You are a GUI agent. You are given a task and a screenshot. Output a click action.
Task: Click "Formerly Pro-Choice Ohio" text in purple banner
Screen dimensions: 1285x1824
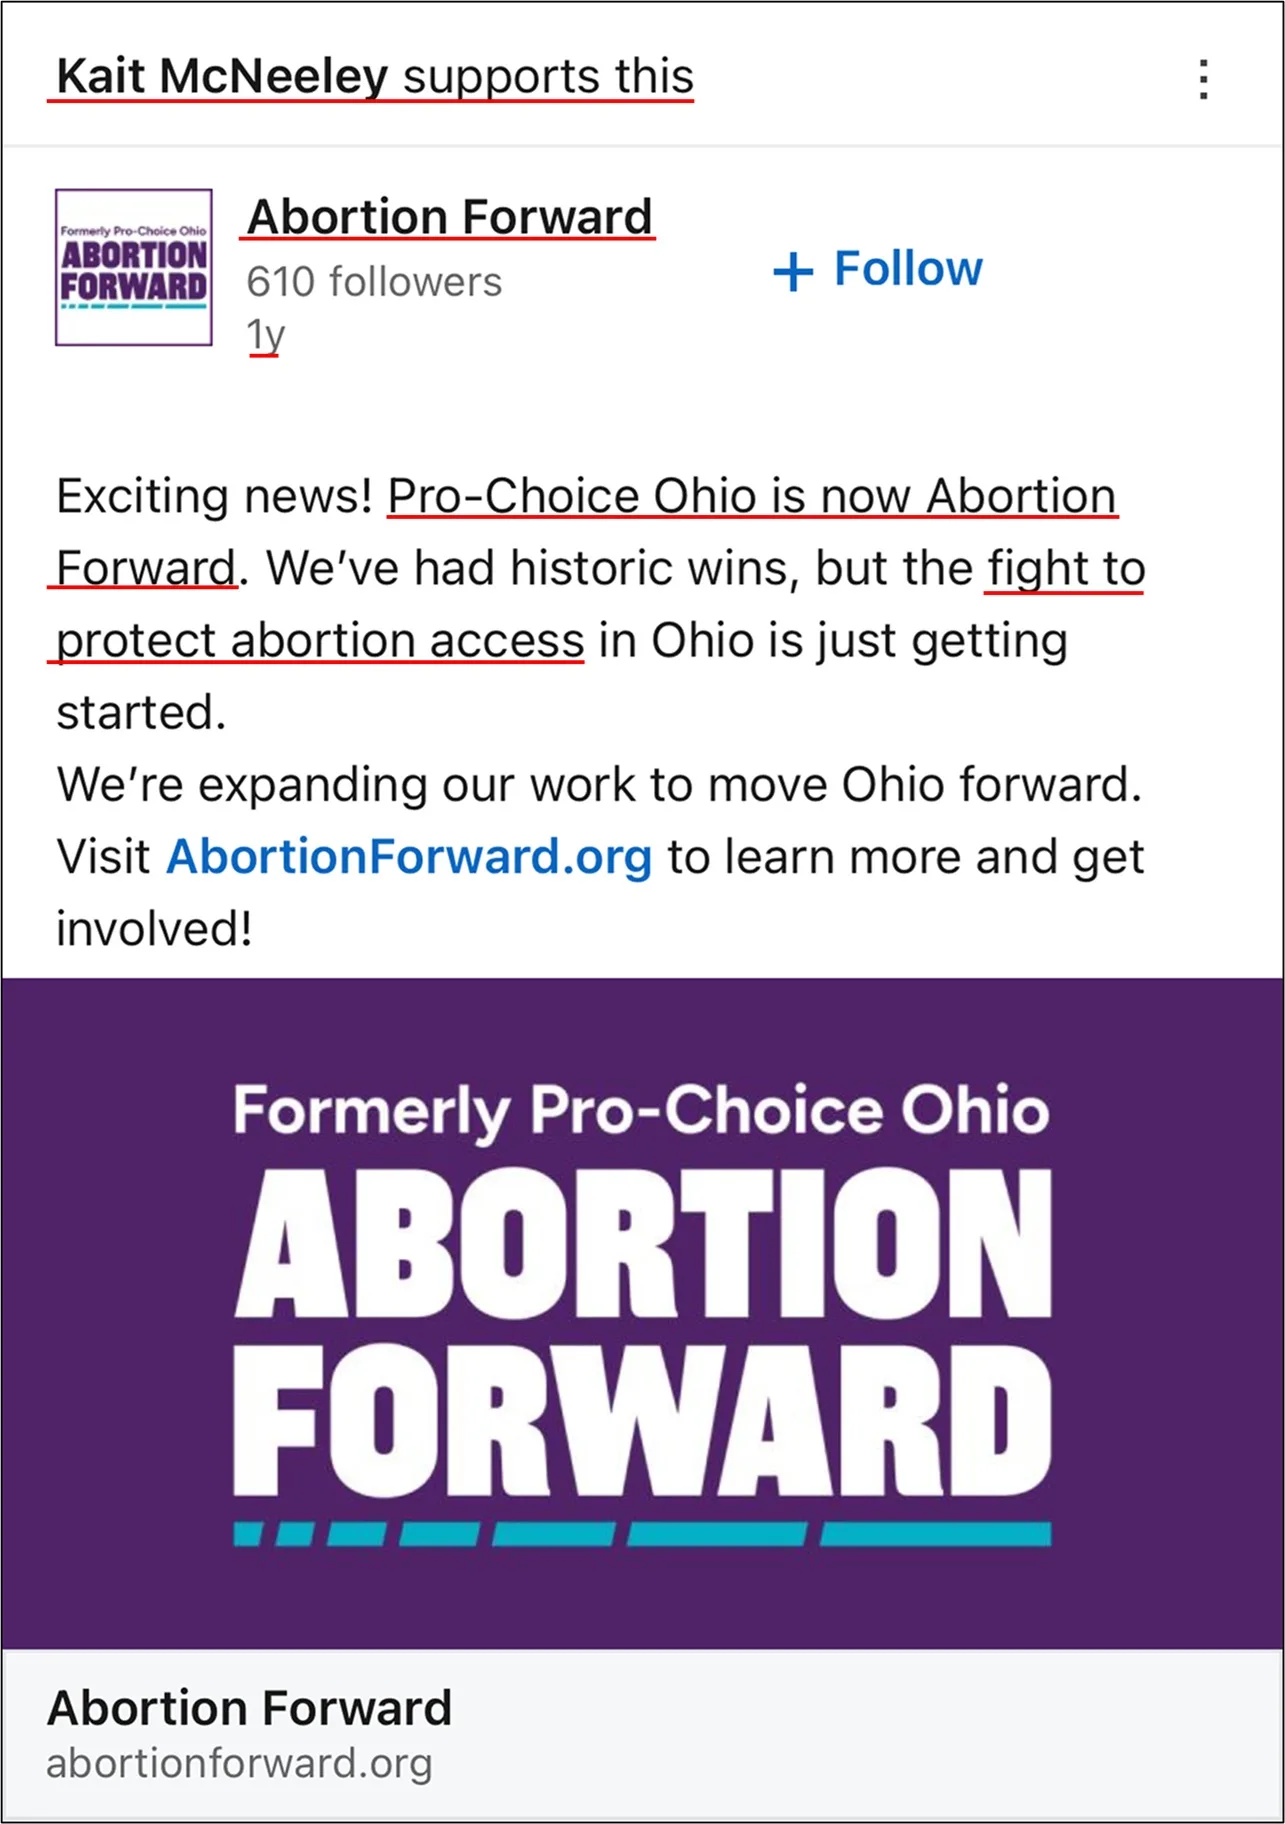pyautogui.click(x=641, y=1109)
